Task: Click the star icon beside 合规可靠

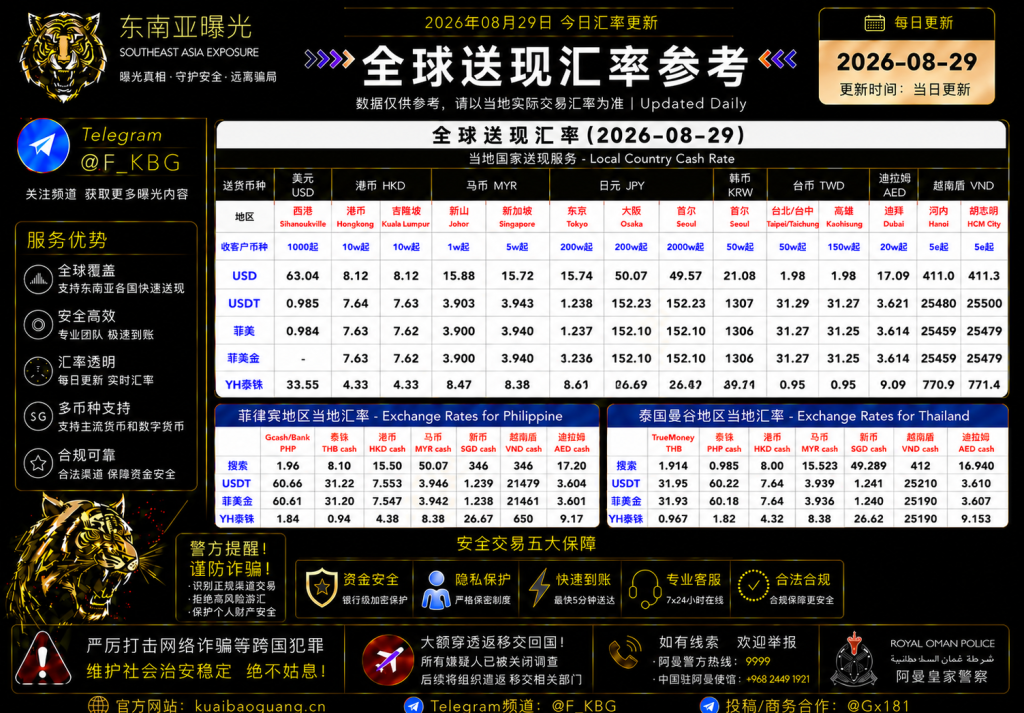Action: [x=38, y=463]
